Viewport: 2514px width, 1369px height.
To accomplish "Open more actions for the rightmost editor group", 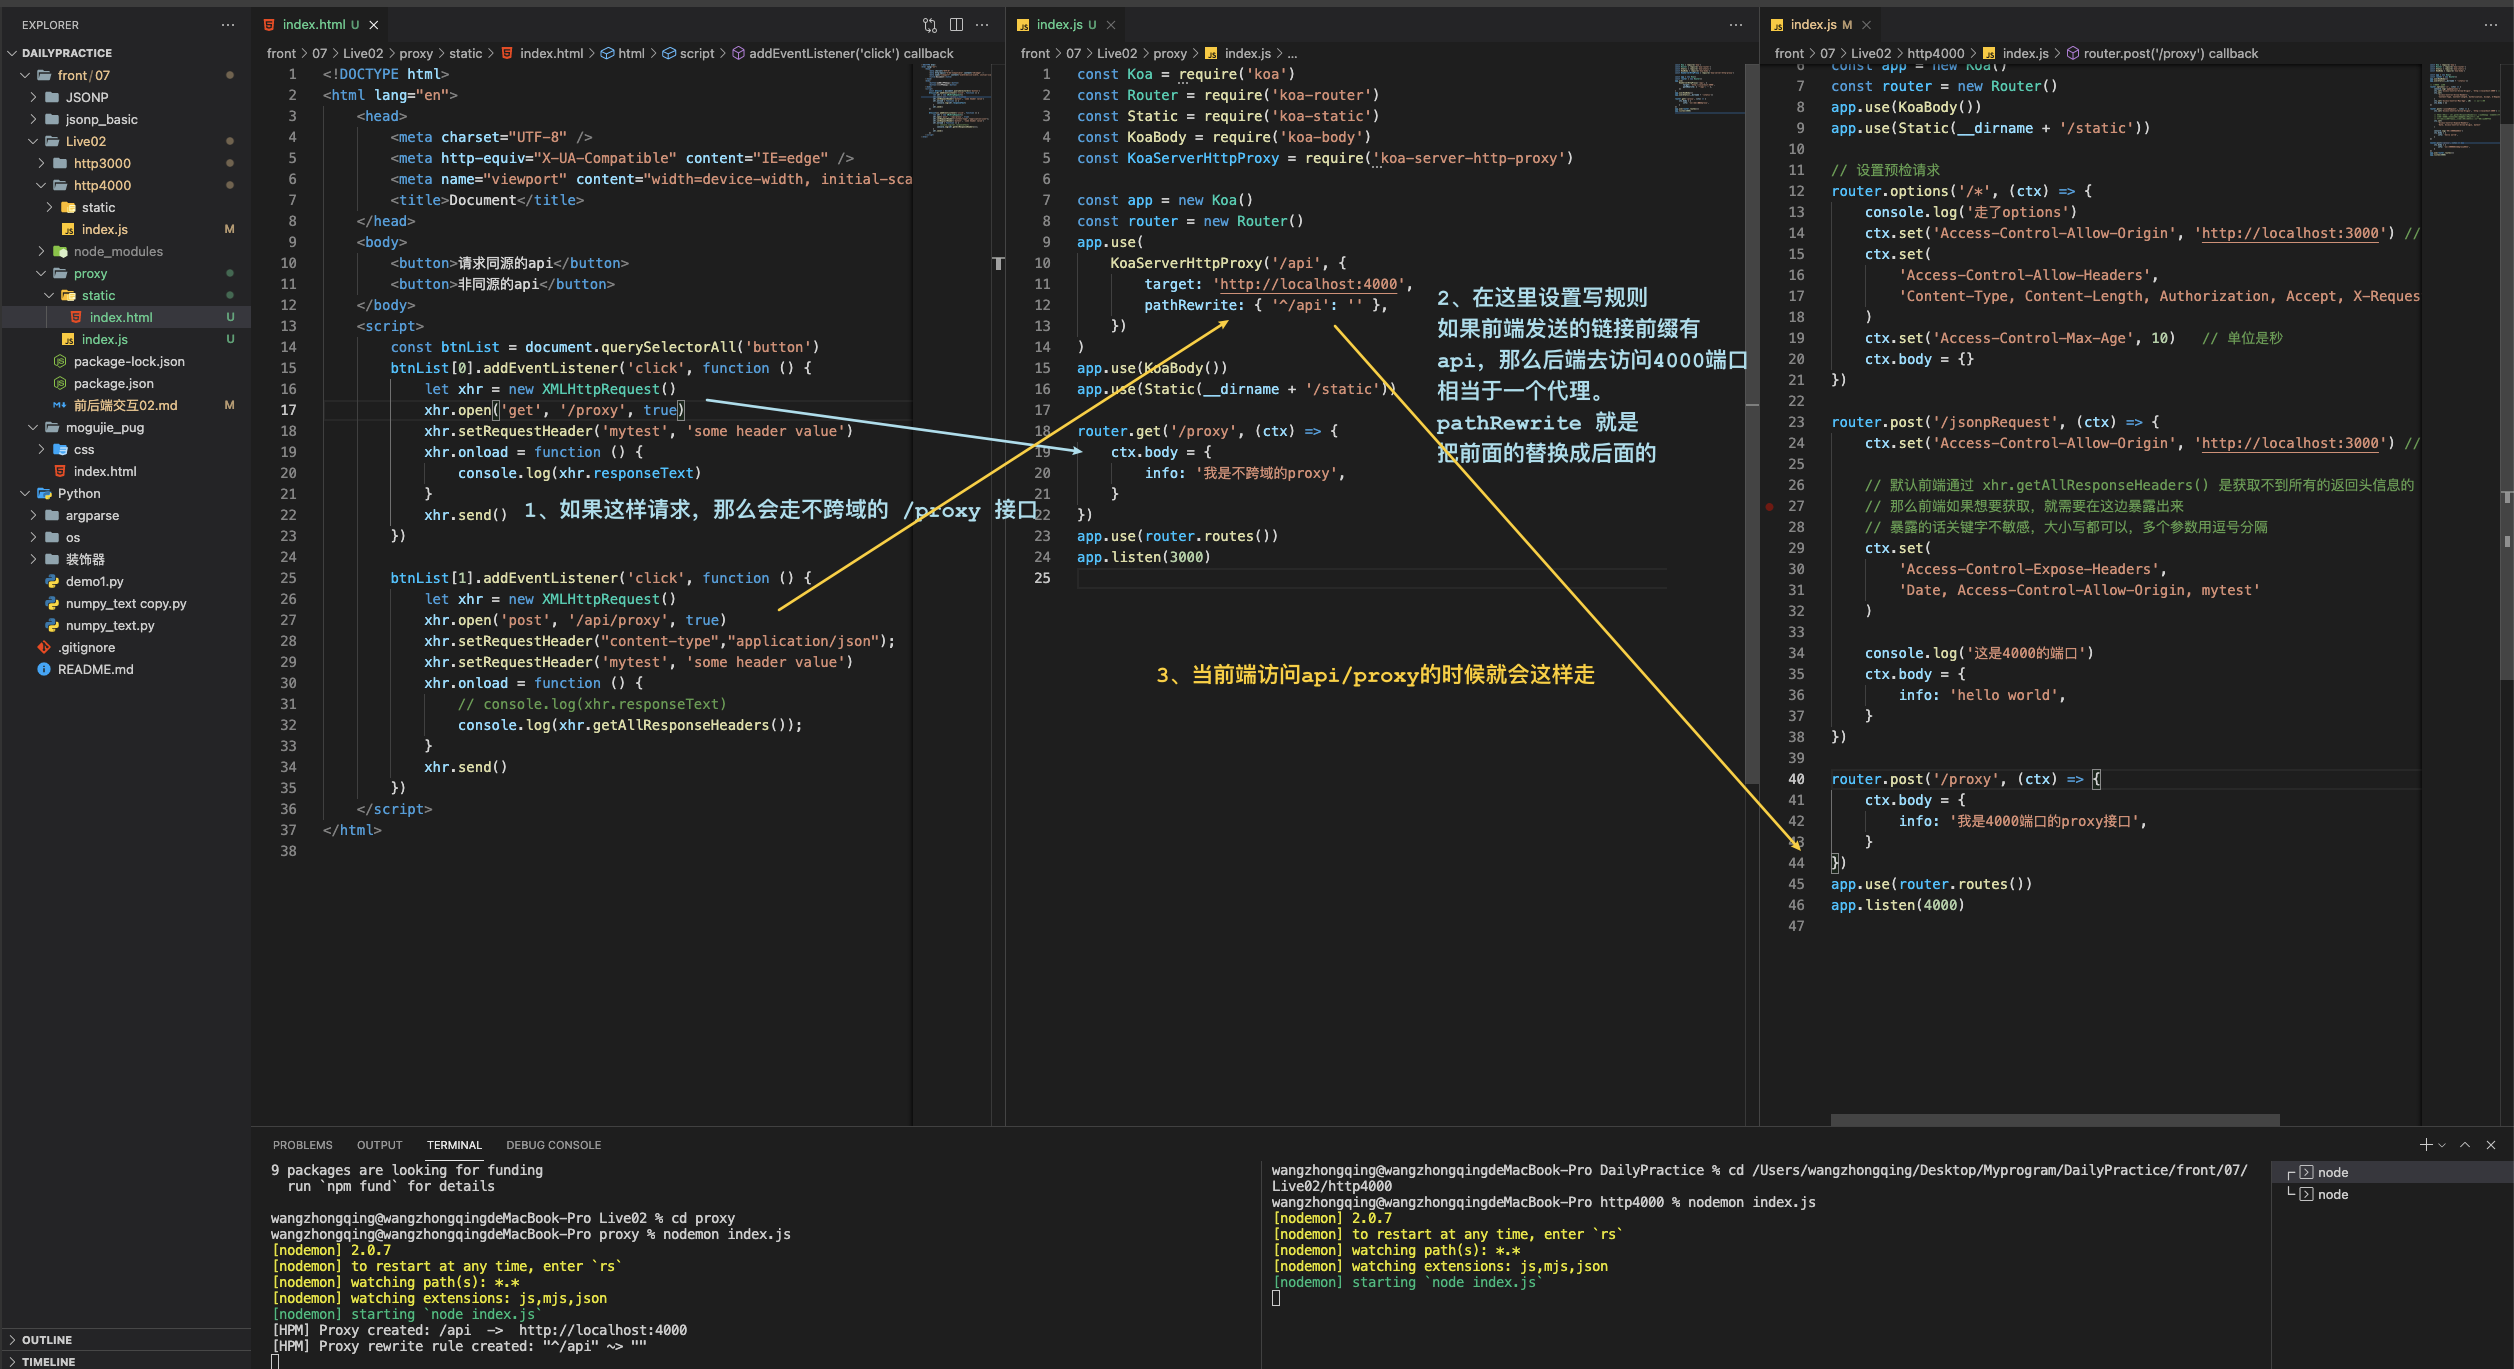I will 2490,25.
